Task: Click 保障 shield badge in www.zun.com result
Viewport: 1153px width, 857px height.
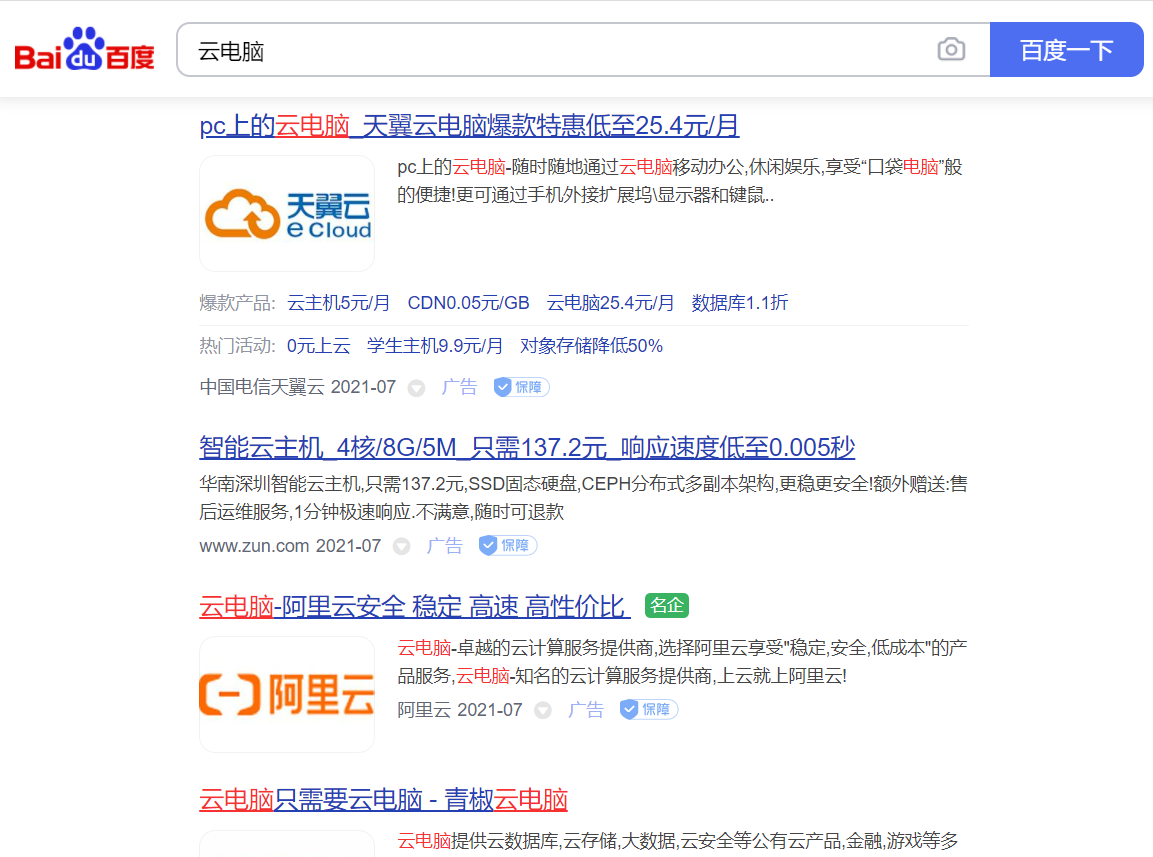Action: tap(507, 546)
